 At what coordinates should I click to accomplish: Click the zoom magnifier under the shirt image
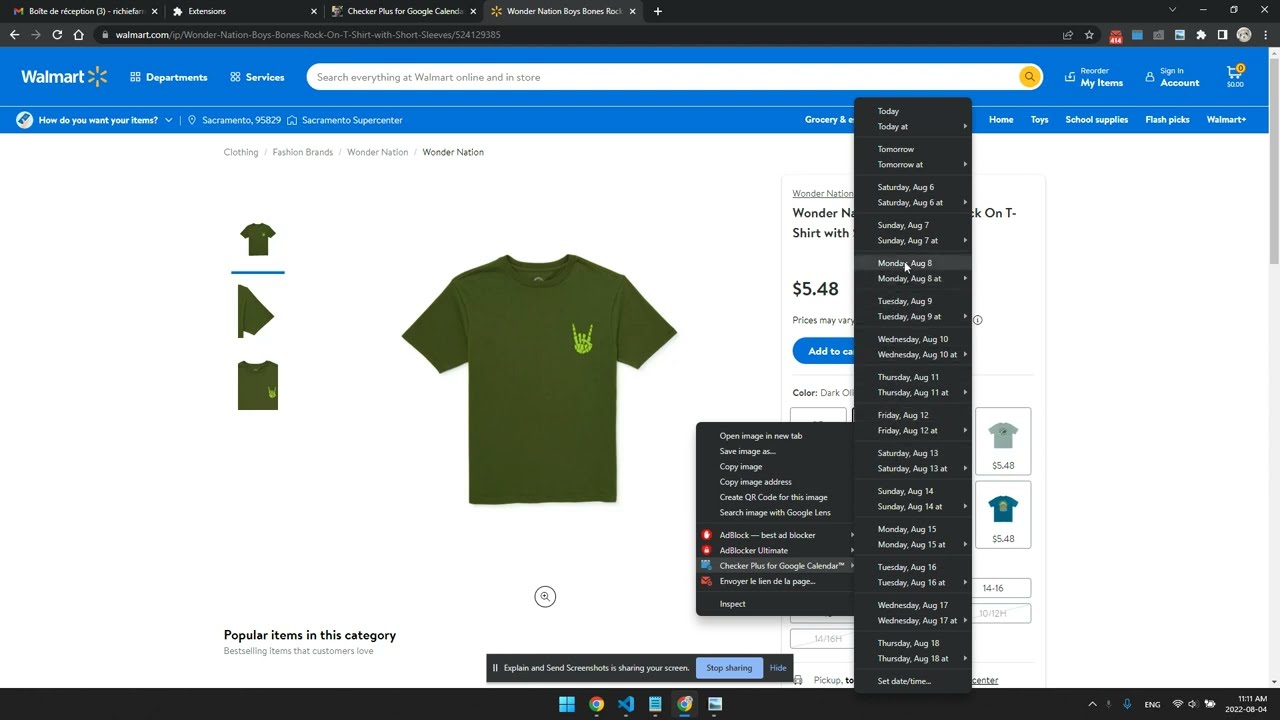[x=544, y=596]
